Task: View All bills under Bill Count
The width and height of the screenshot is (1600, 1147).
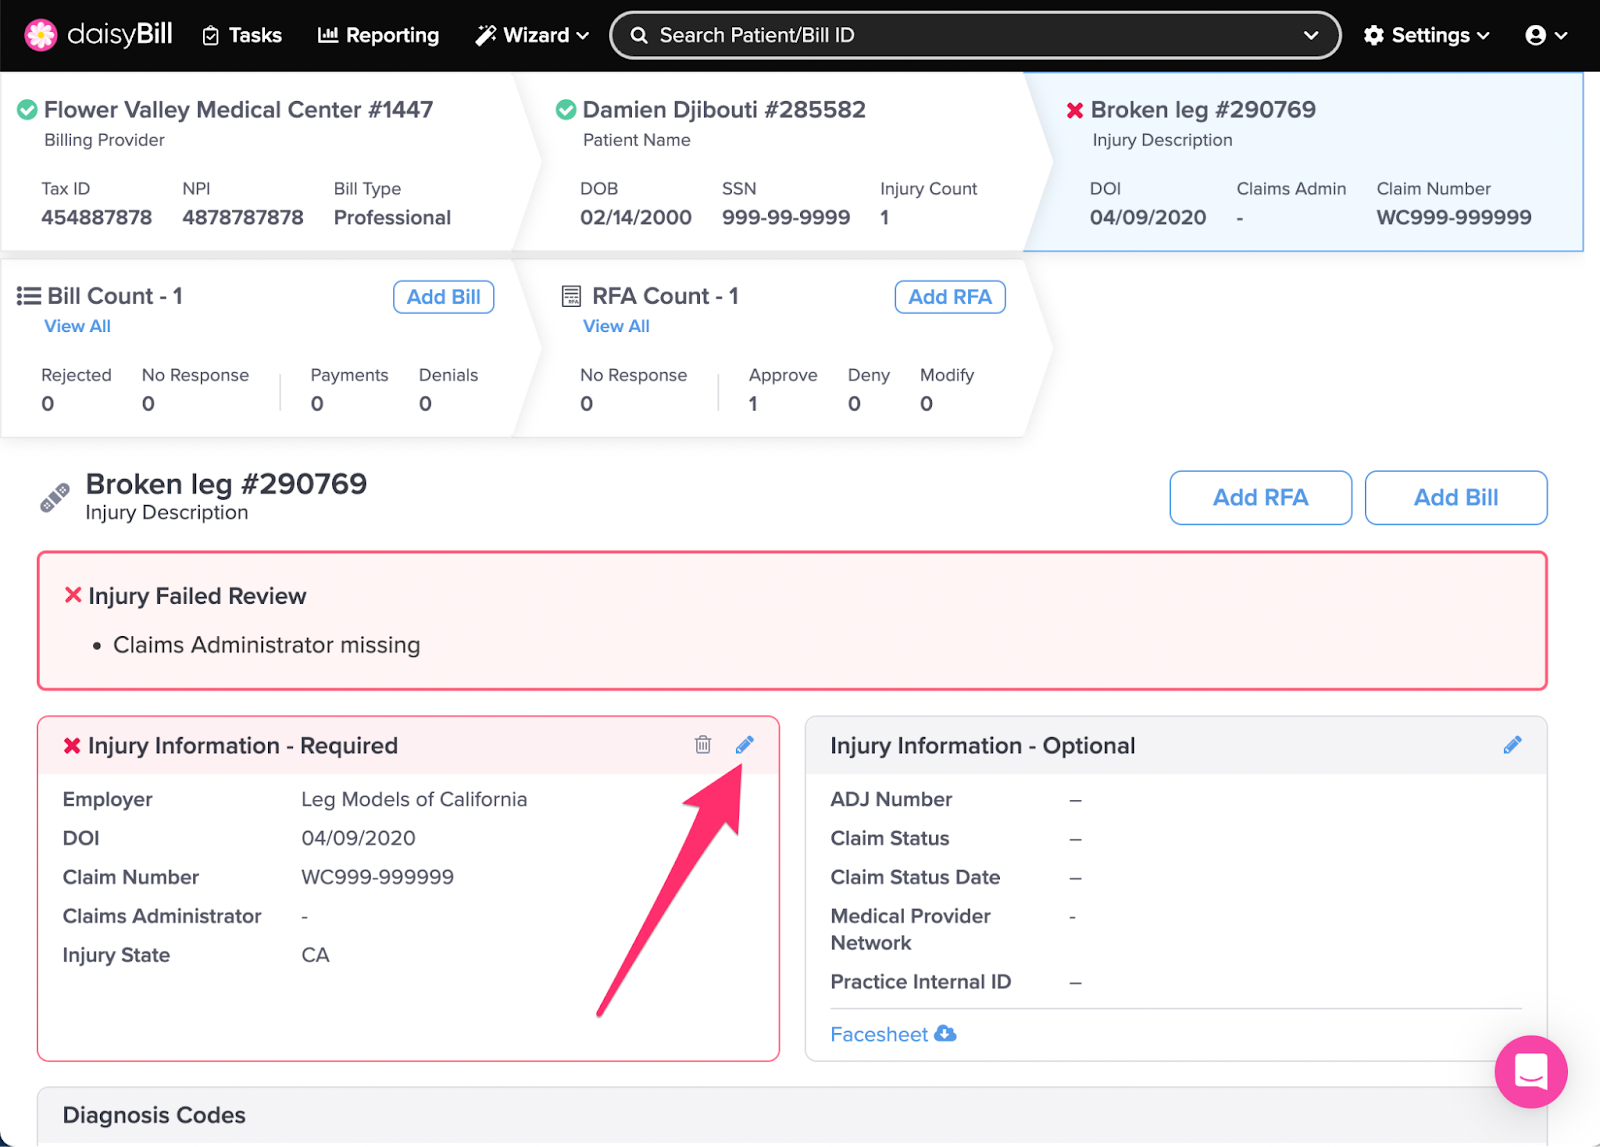Action: click(x=77, y=326)
